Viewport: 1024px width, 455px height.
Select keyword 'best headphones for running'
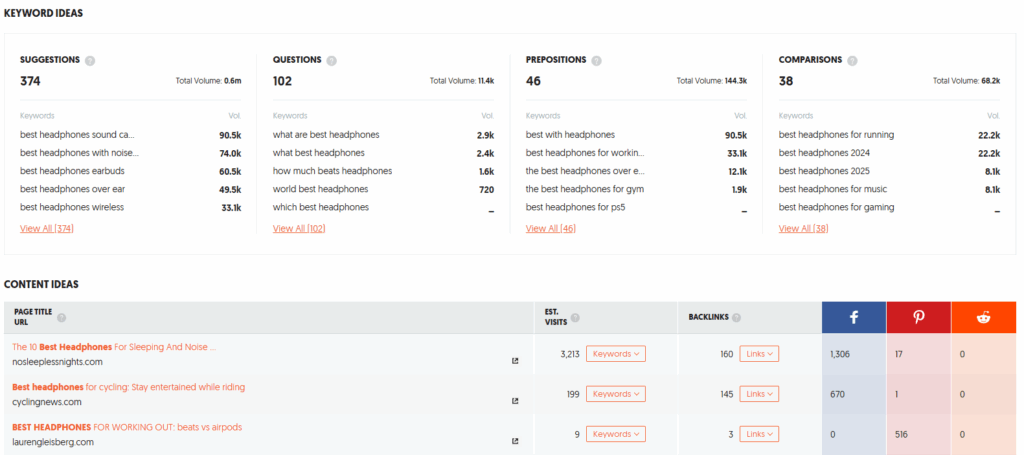pos(837,134)
